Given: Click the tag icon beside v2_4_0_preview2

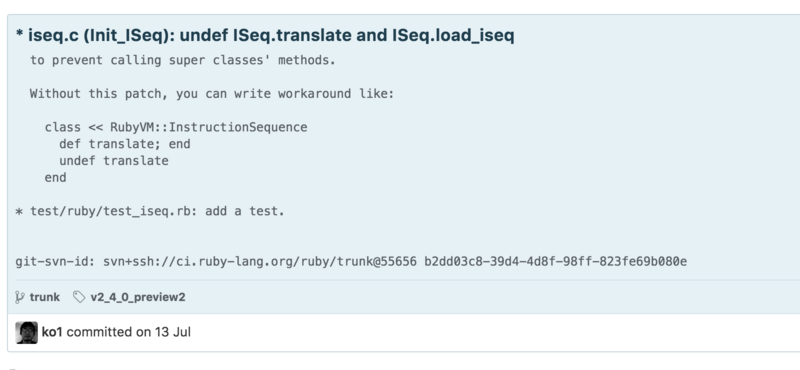Looking at the screenshot, I should tap(79, 297).
